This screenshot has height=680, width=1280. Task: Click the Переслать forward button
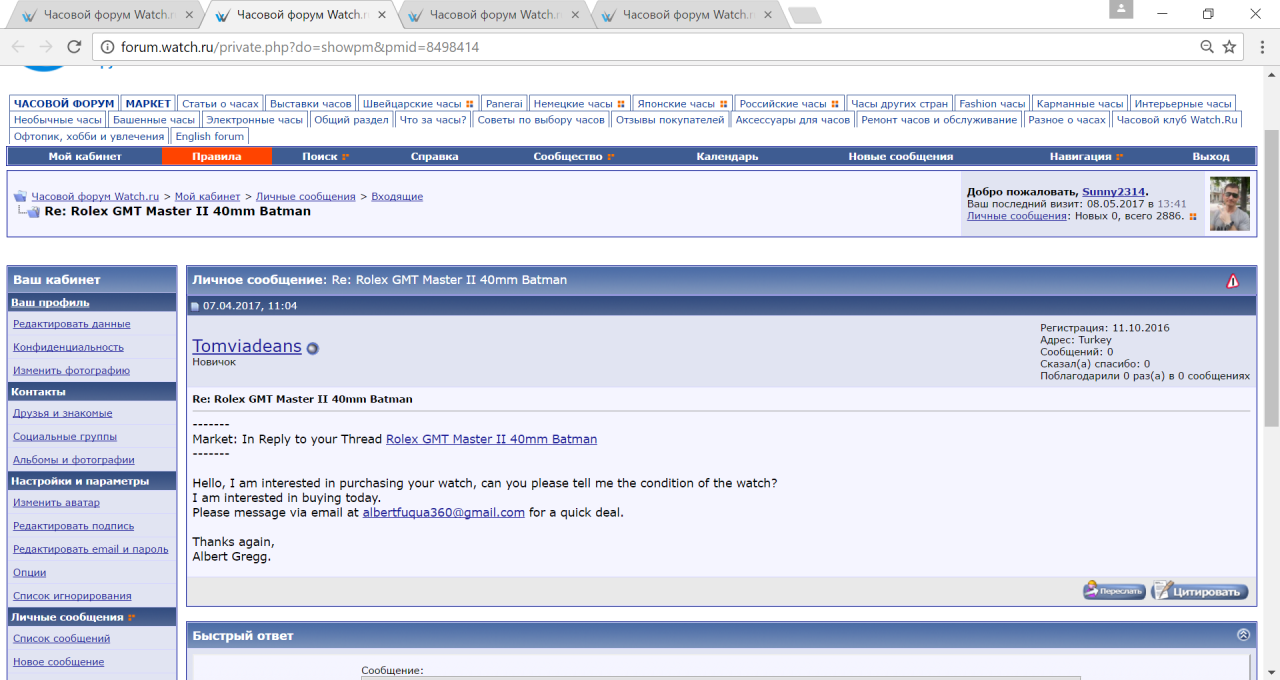[1114, 591]
